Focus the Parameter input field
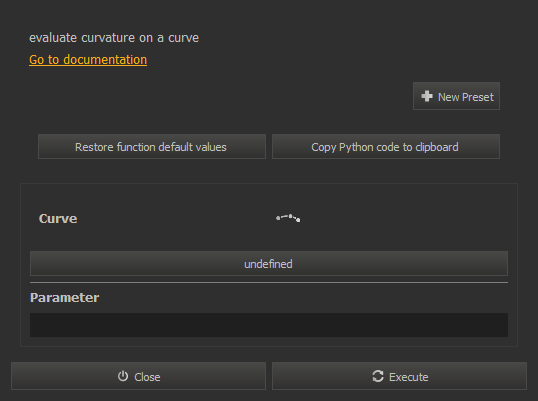 click(269, 325)
